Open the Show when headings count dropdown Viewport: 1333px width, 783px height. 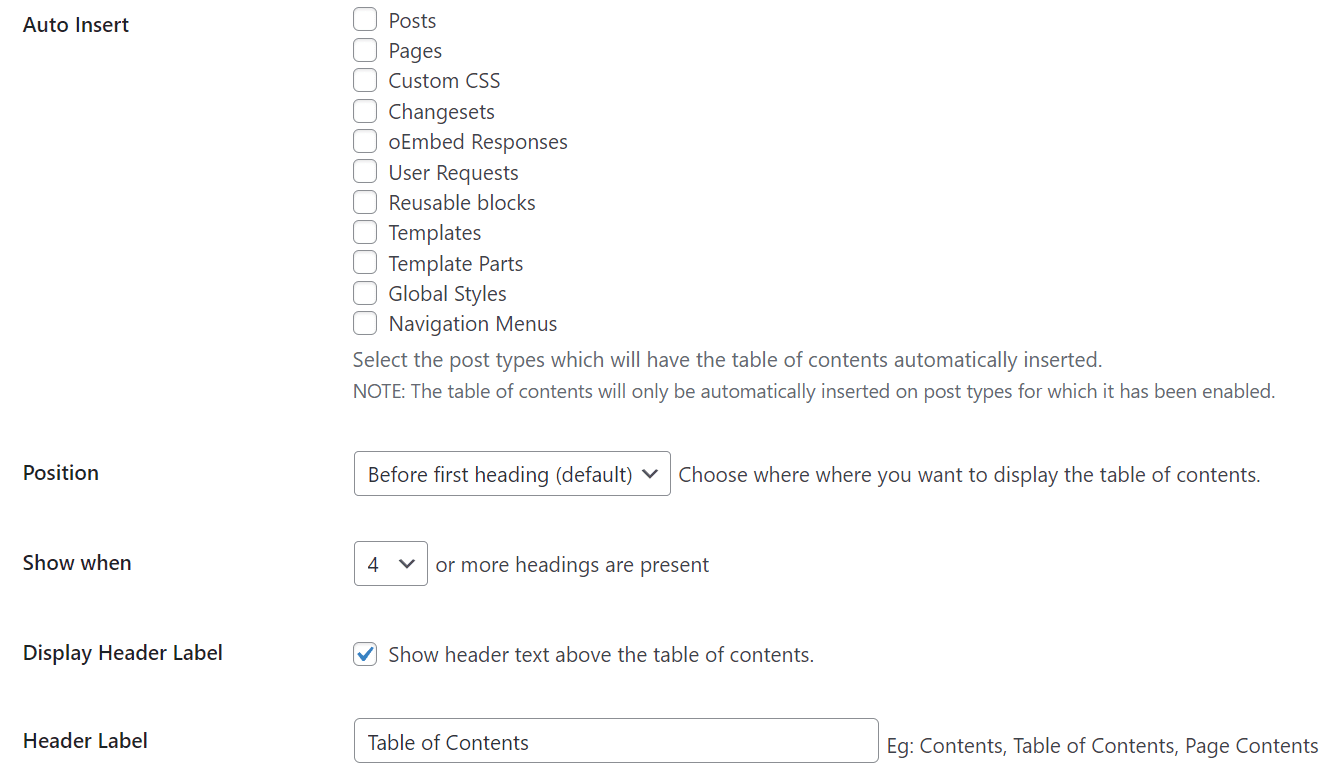click(x=390, y=564)
